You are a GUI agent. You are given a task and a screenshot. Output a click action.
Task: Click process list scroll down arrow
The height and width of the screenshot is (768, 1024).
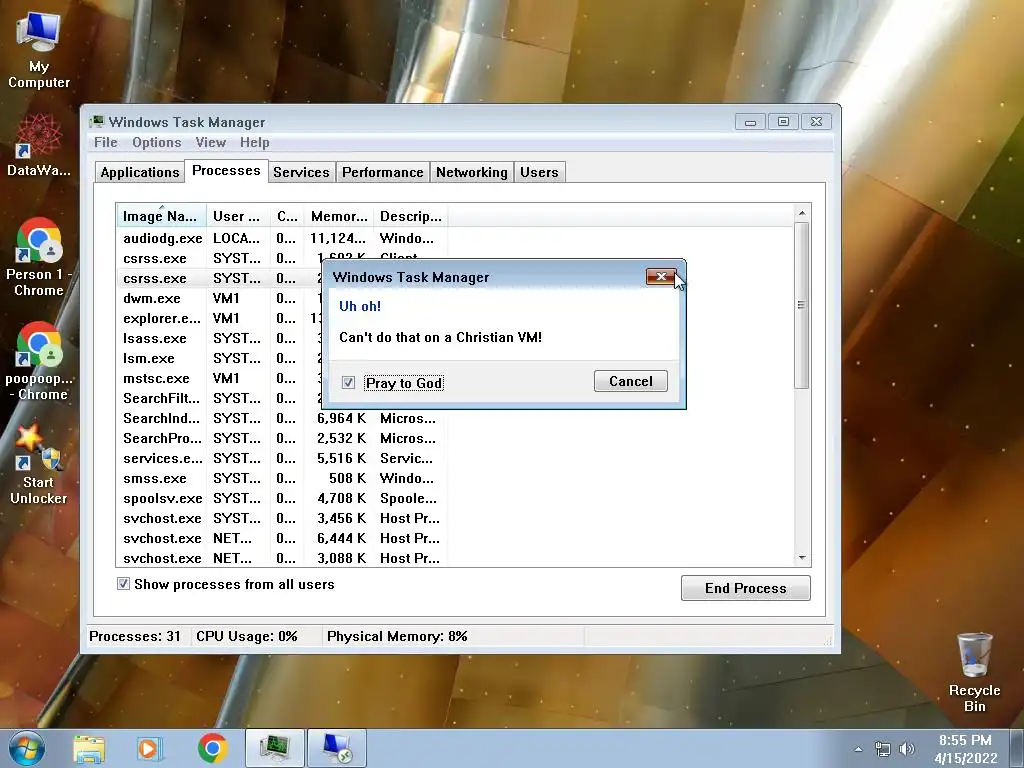coord(802,558)
